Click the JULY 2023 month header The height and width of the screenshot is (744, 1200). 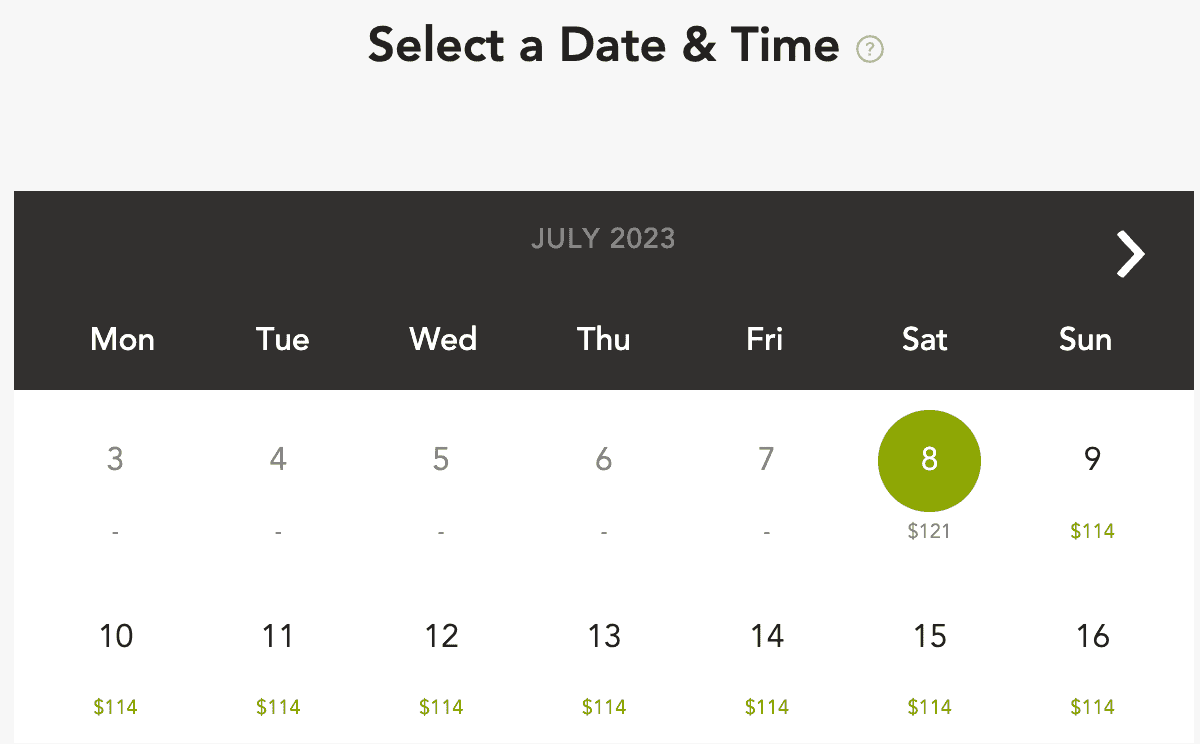(603, 239)
